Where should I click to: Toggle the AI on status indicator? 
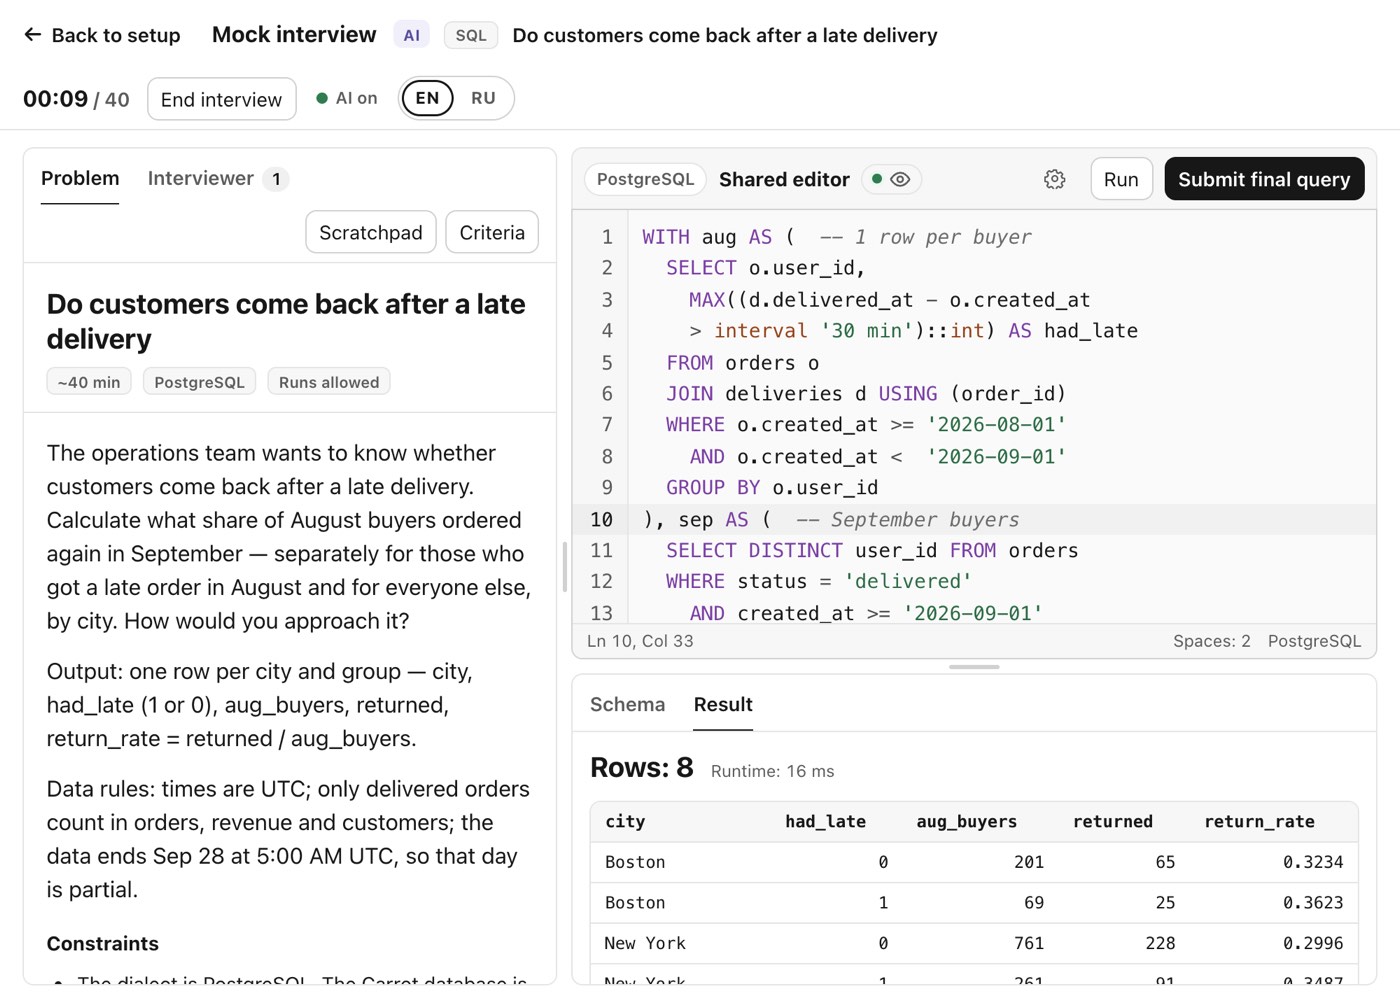pyautogui.click(x=346, y=98)
